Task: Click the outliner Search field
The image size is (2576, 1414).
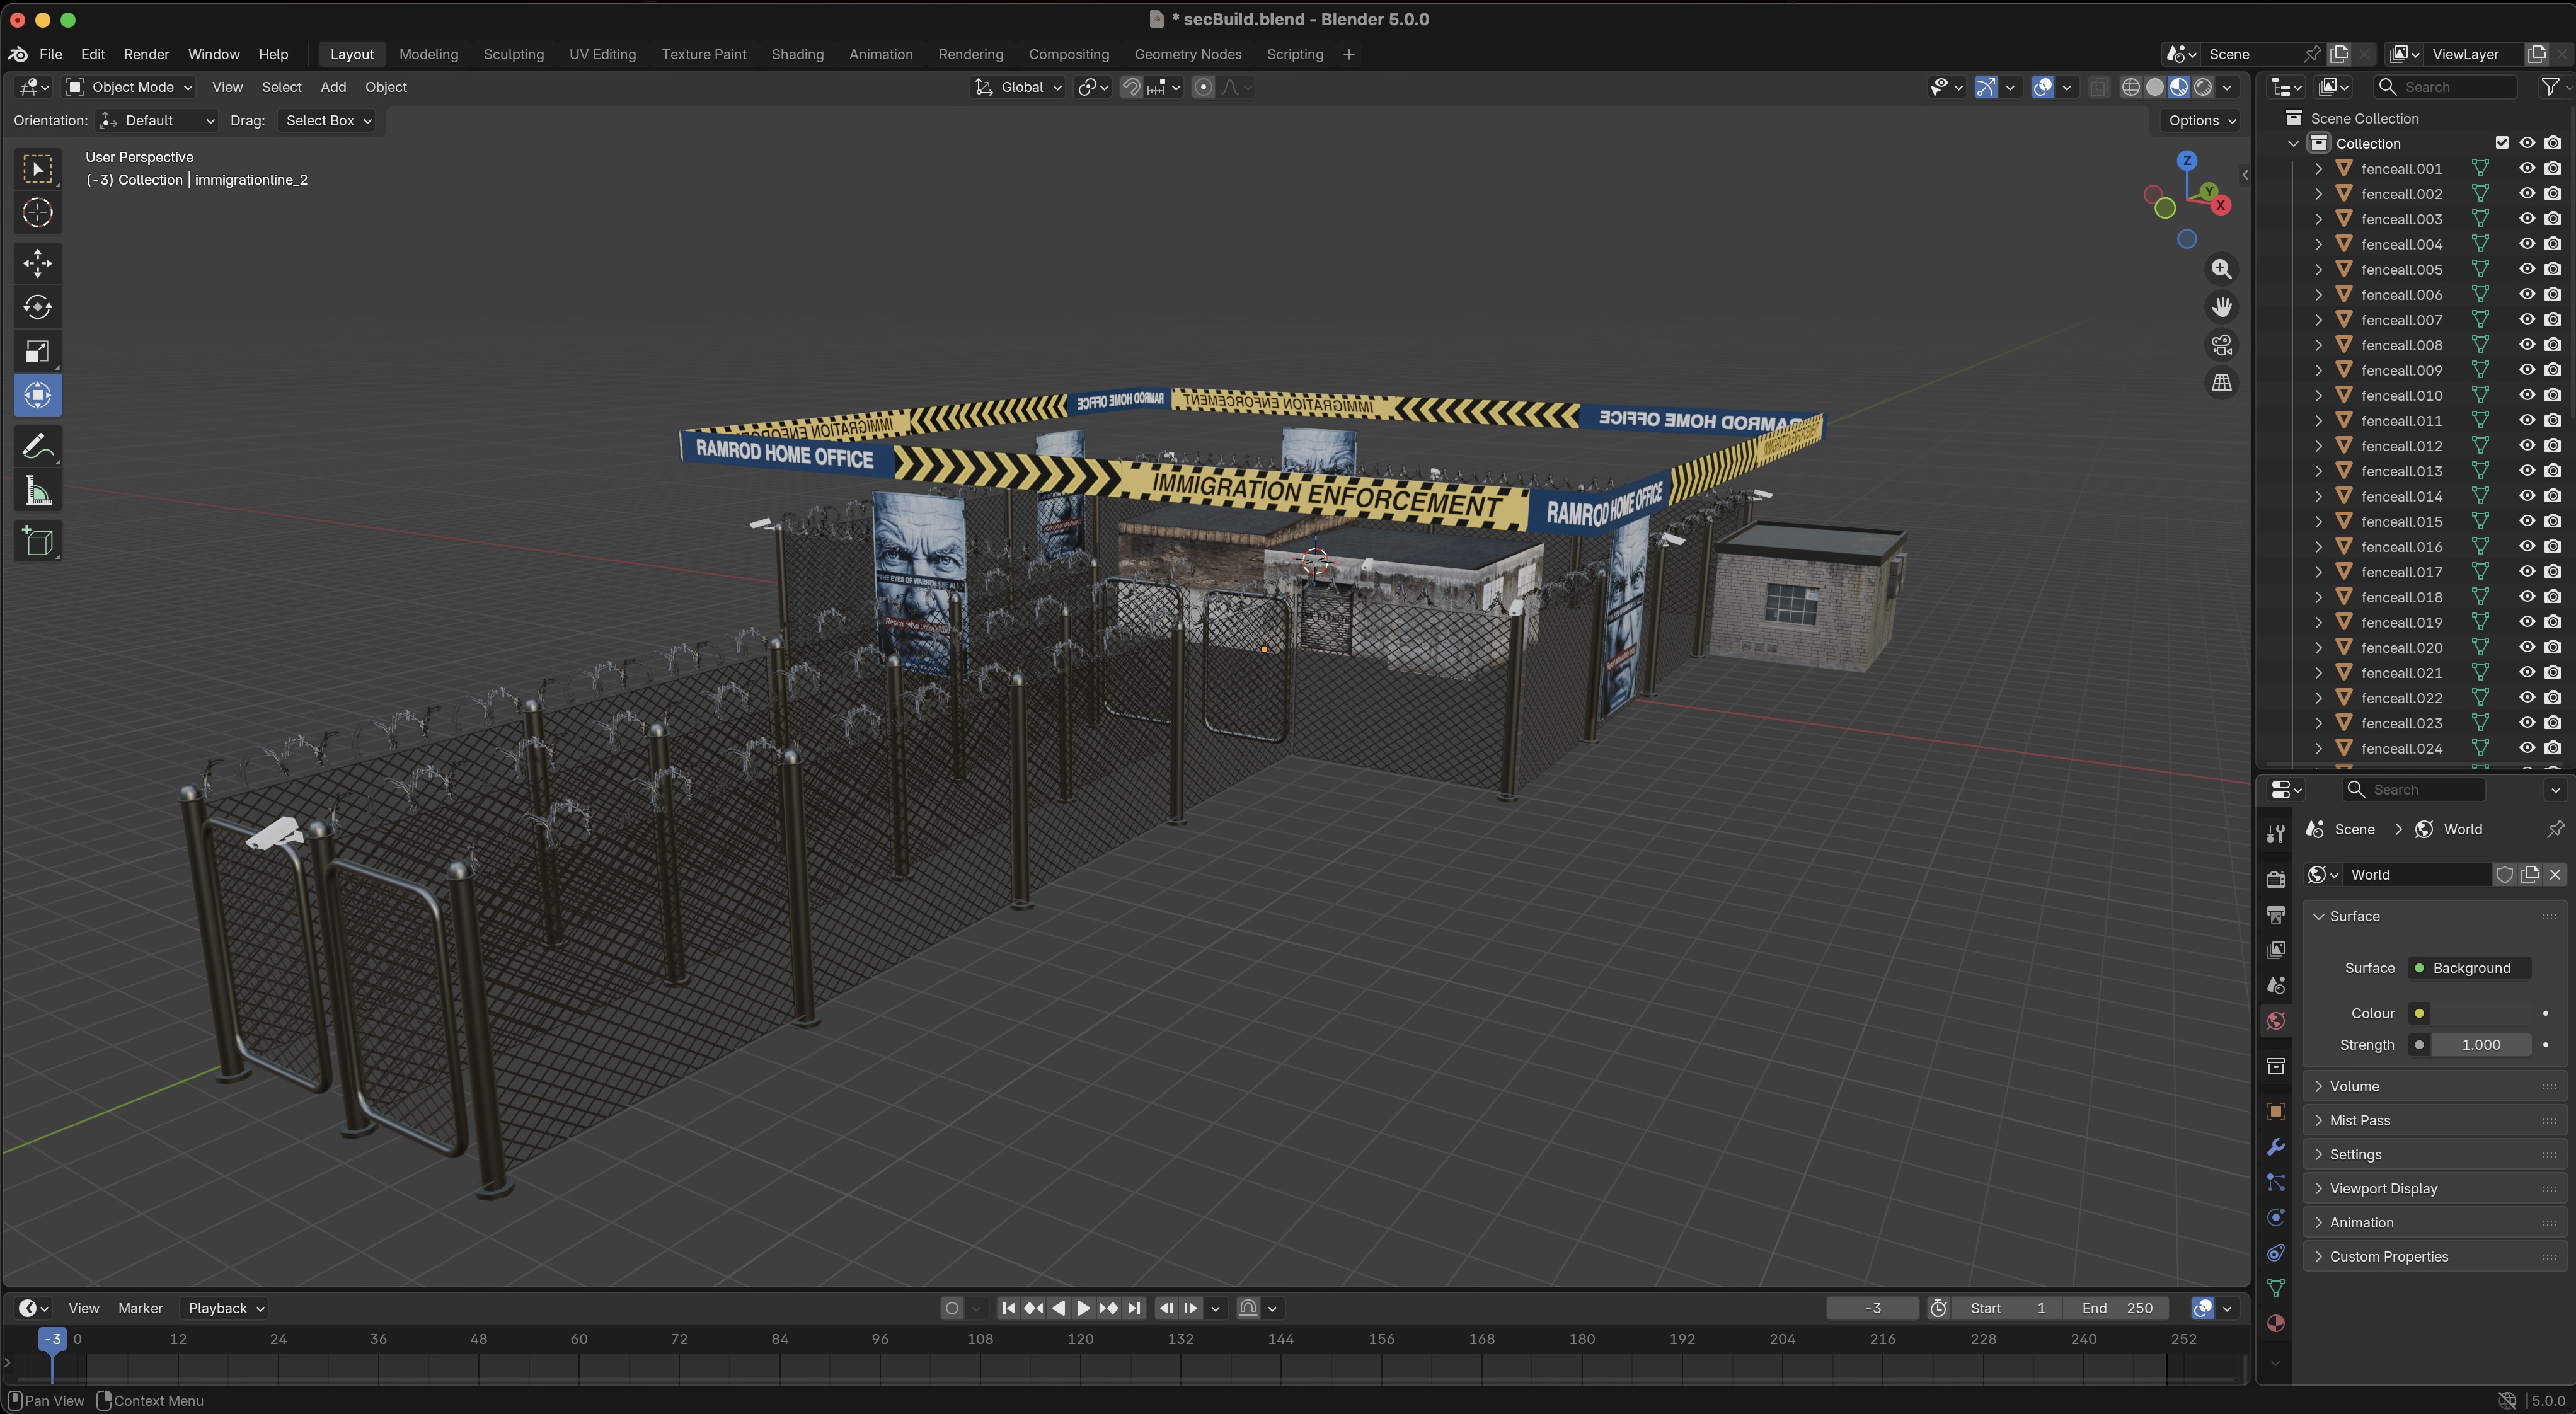Action: coord(2446,87)
